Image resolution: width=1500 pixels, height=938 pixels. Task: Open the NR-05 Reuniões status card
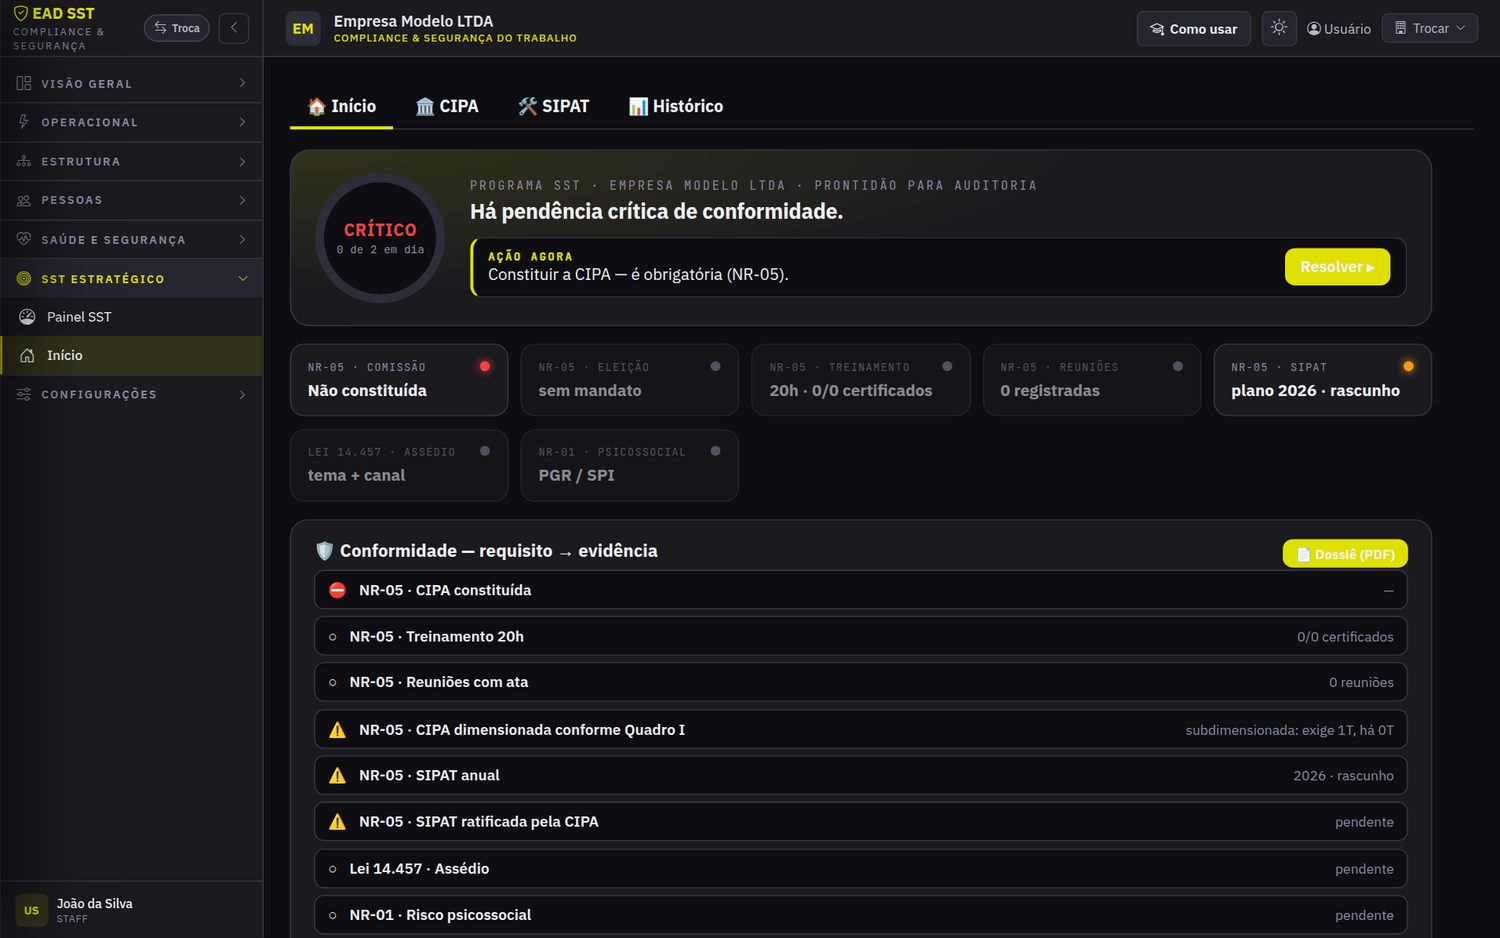(x=1092, y=380)
